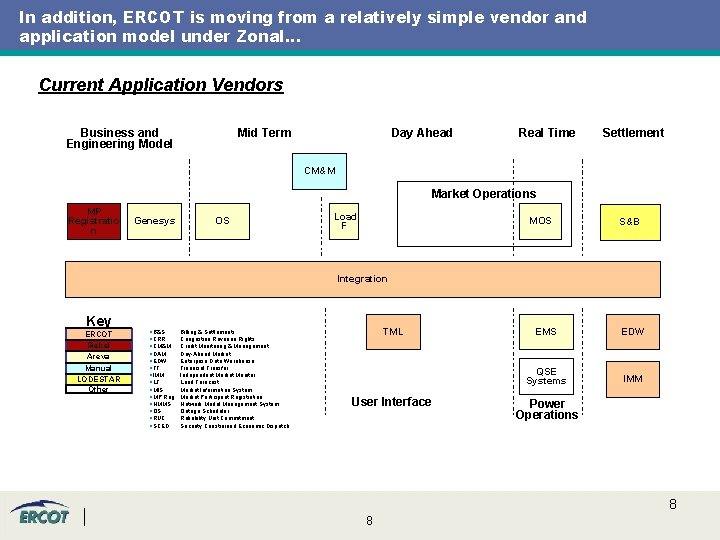Click the 'Current Application Vendors' heading

[x=161, y=85]
